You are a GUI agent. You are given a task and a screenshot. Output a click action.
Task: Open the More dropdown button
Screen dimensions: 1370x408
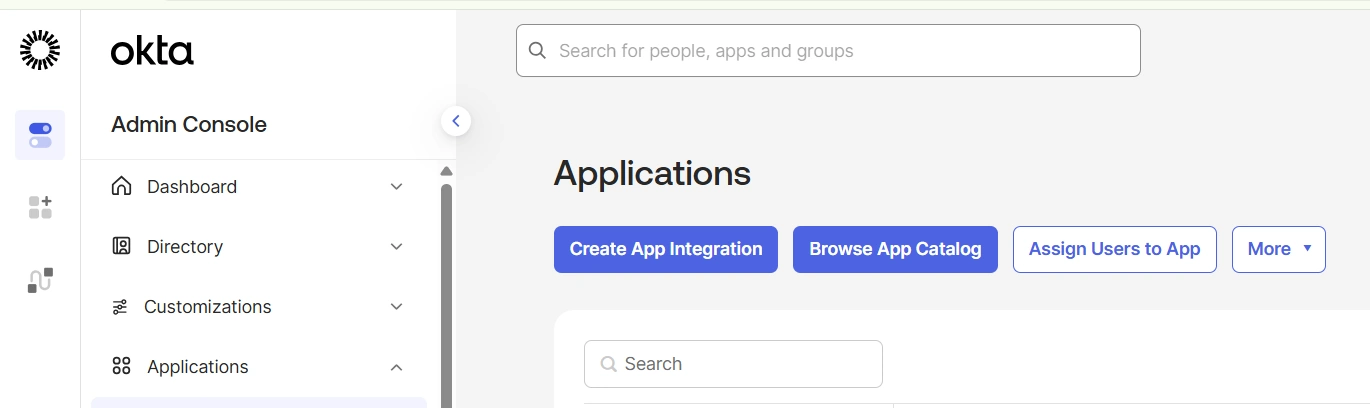[x=1279, y=249]
